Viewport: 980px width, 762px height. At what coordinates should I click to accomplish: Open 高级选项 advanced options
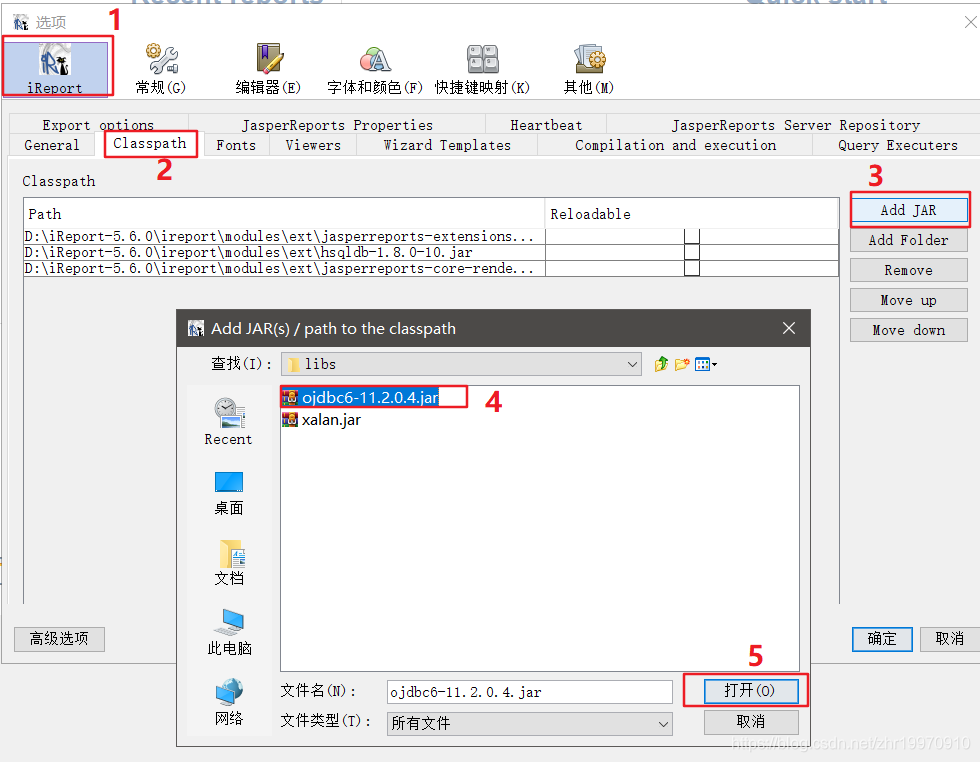(x=59, y=639)
